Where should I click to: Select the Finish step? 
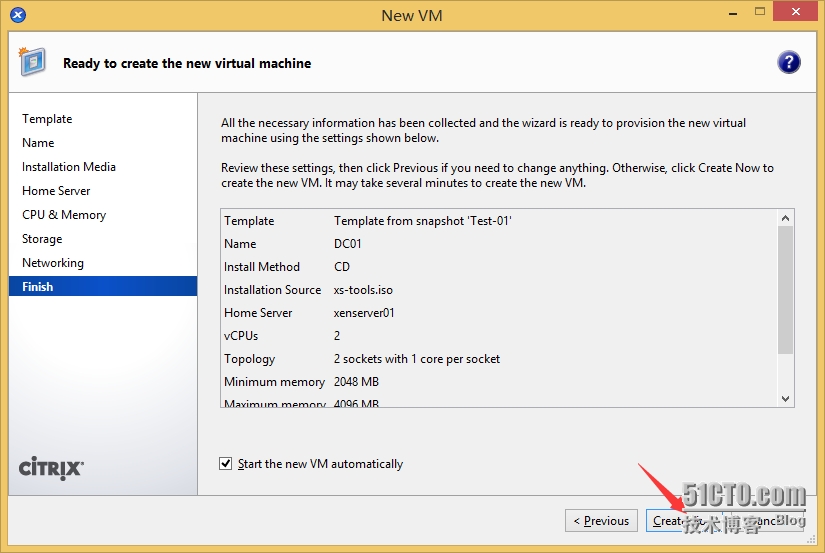[x=103, y=286]
